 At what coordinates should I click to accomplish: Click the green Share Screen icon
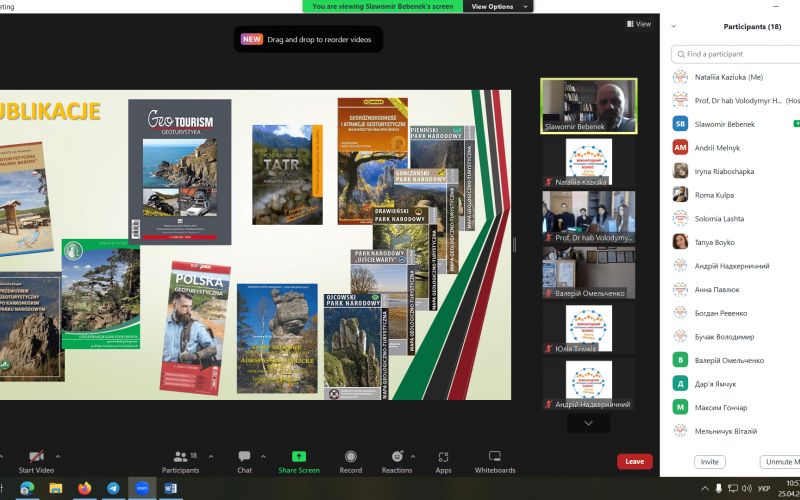pos(299,457)
